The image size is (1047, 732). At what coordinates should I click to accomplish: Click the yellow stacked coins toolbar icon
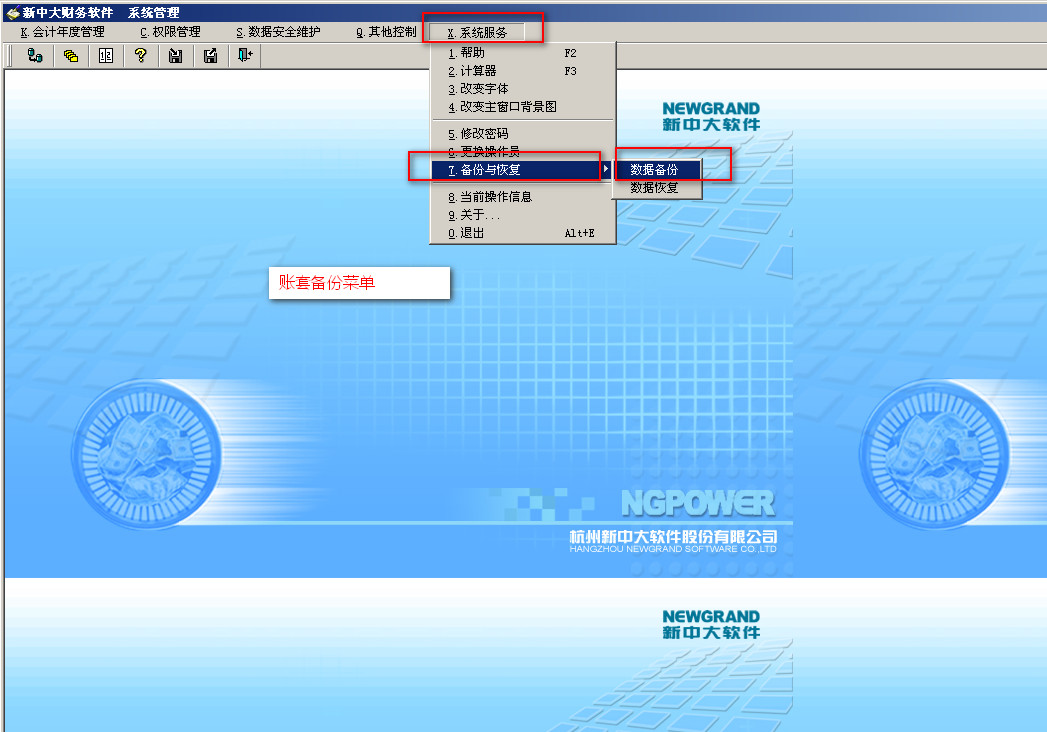(70, 56)
